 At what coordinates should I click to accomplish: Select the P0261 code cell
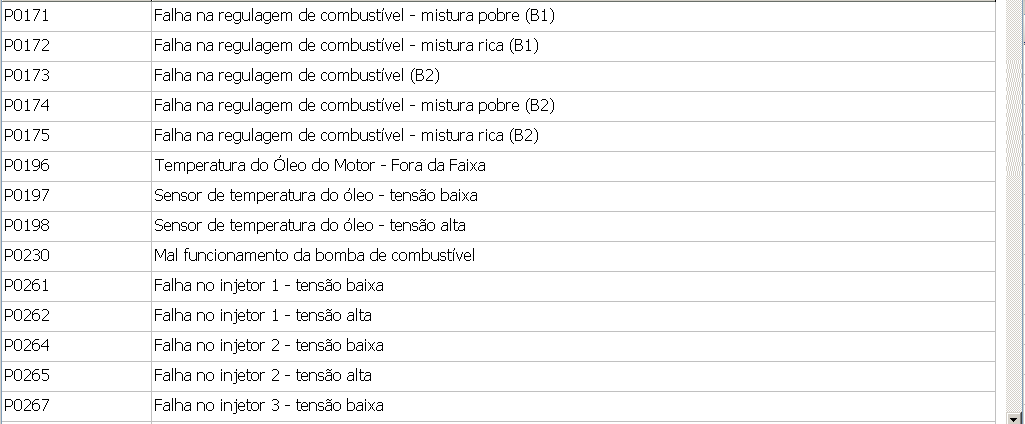(x=27, y=286)
